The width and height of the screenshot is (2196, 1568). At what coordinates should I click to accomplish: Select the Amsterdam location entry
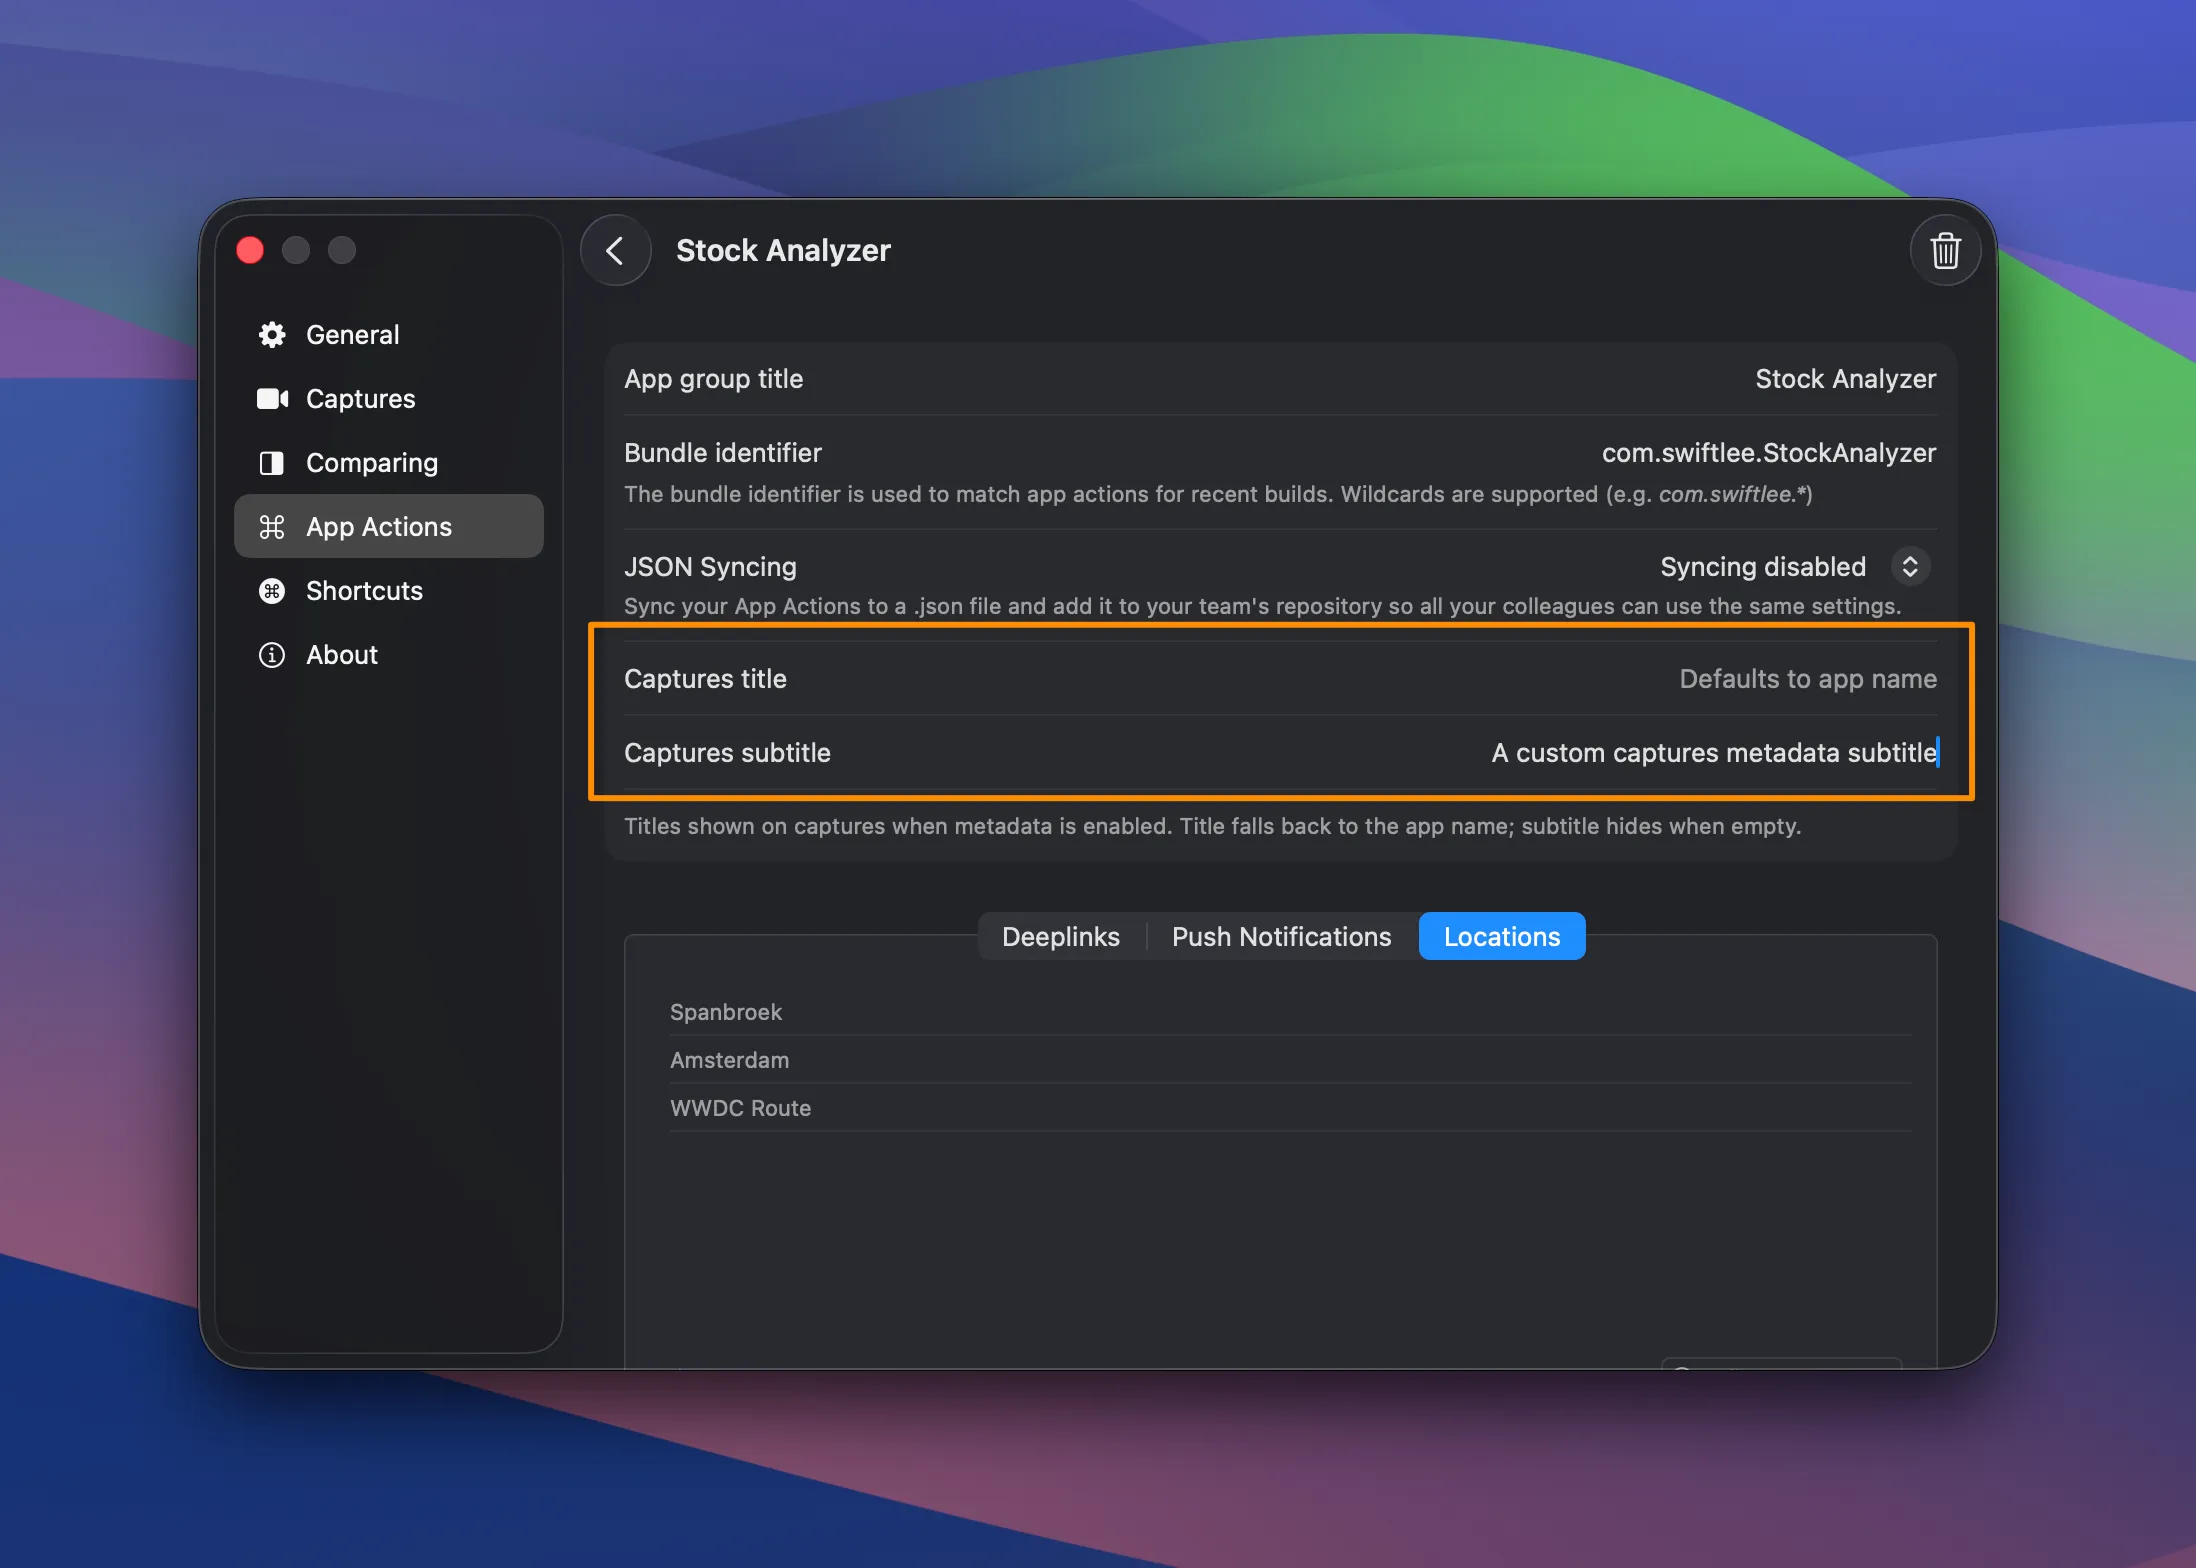(x=729, y=1059)
